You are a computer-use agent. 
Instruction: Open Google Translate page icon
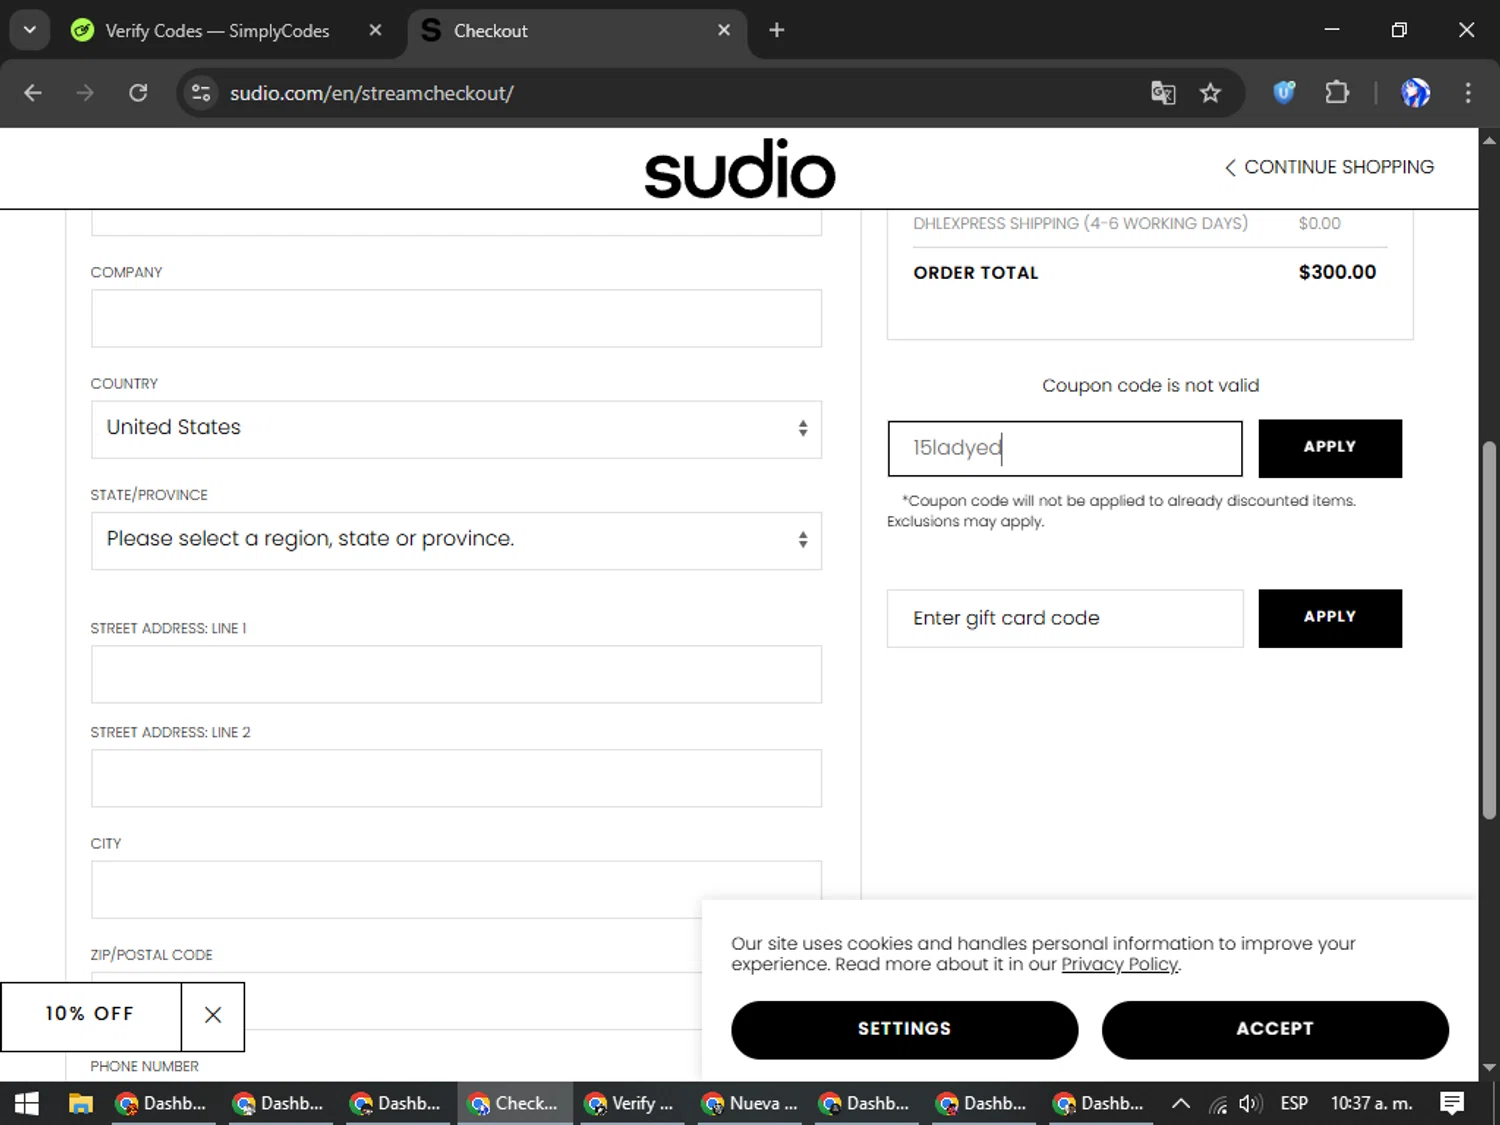(x=1163, y=93)
